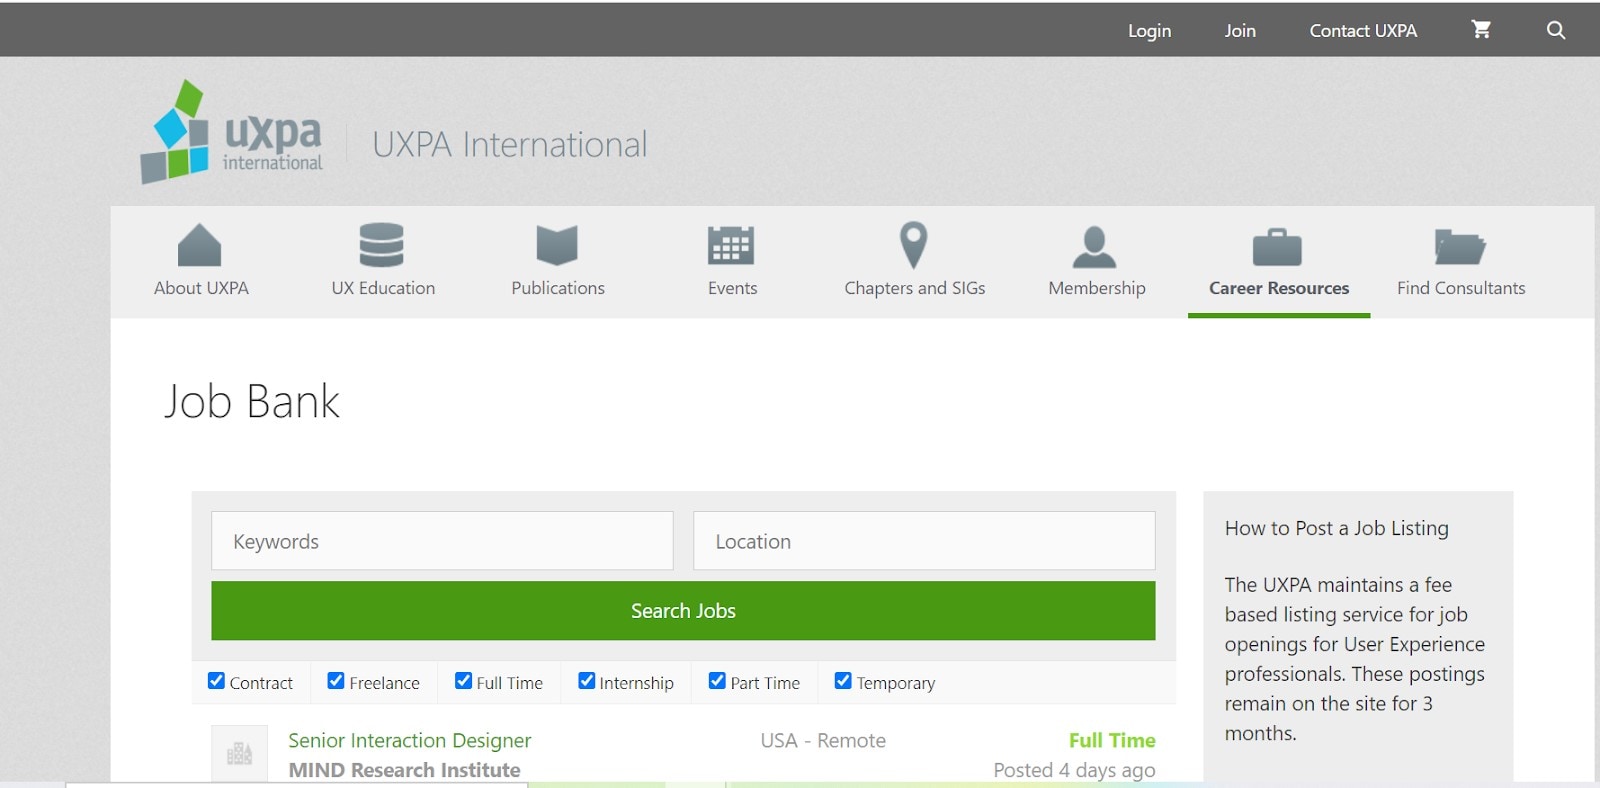Image resolution: width=1600 pixels, height=788 pixels.
Task: Open the shopping cart icon
Action: pyautogui.click(x=1481, y=30)
